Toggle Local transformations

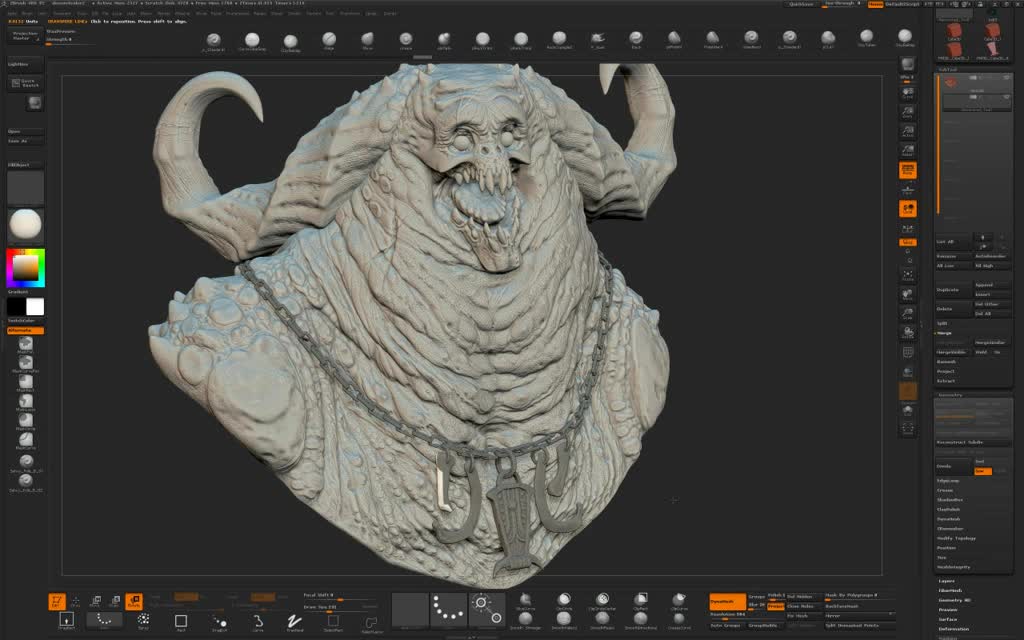[908, 209]
